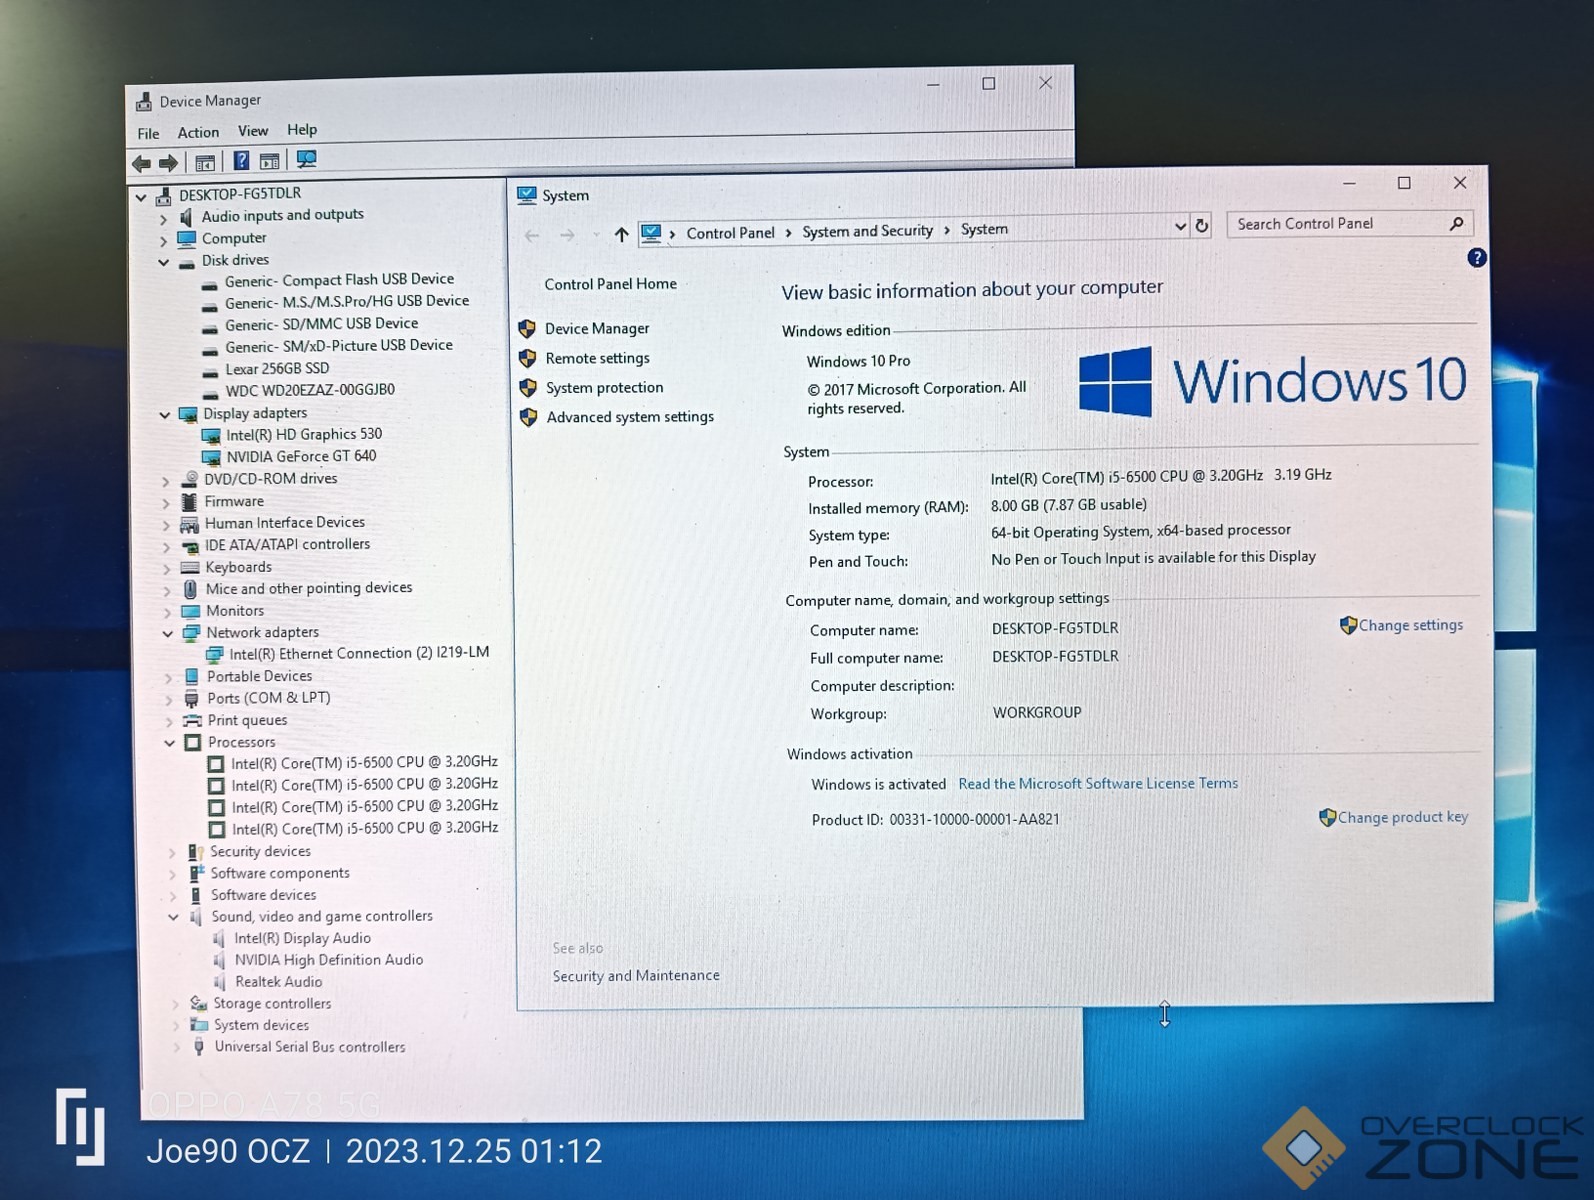
Task: Click the Software components icon
Action: (x=196, y=874)
